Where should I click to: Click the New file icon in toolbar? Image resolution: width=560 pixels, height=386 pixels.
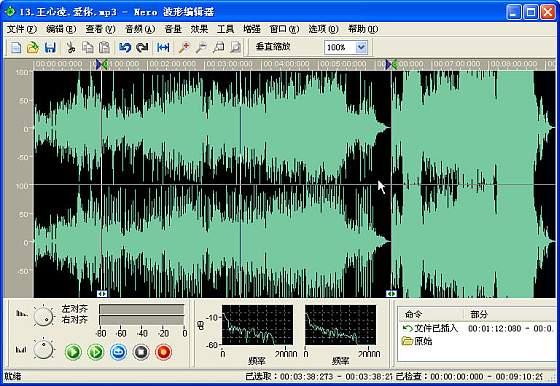pyautogui.click(x=16, y=47)
